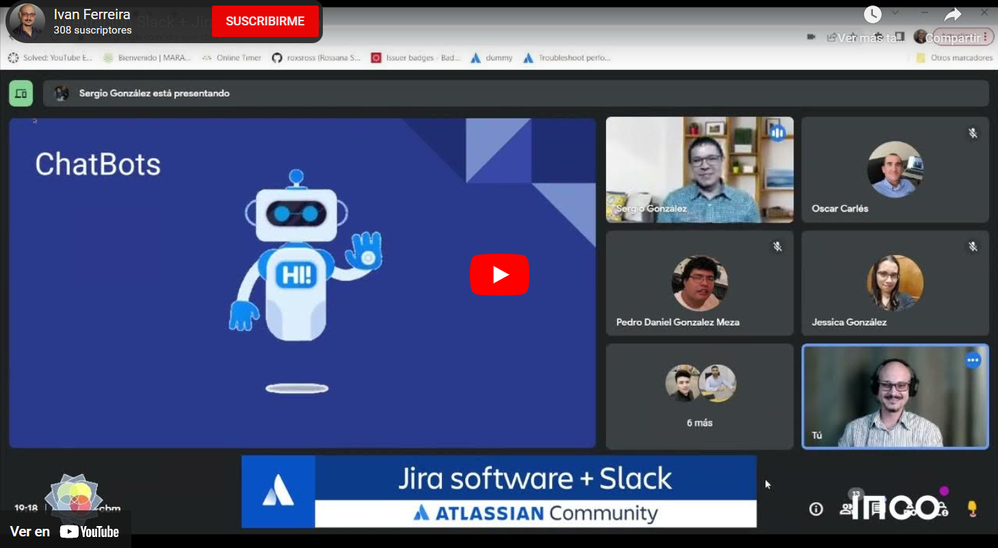Screen dimensions: 998x548
Task: Play the YouTube video
Action: click(499, 274)
